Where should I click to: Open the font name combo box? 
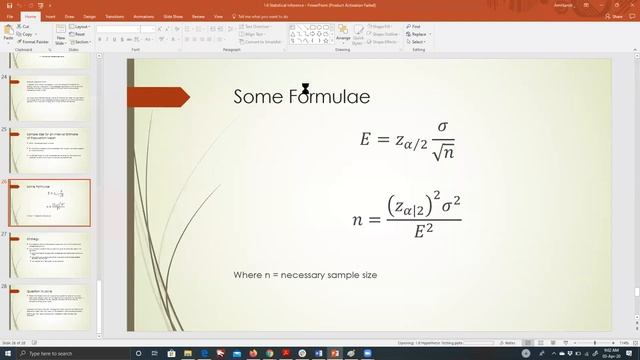click(118, 29)
